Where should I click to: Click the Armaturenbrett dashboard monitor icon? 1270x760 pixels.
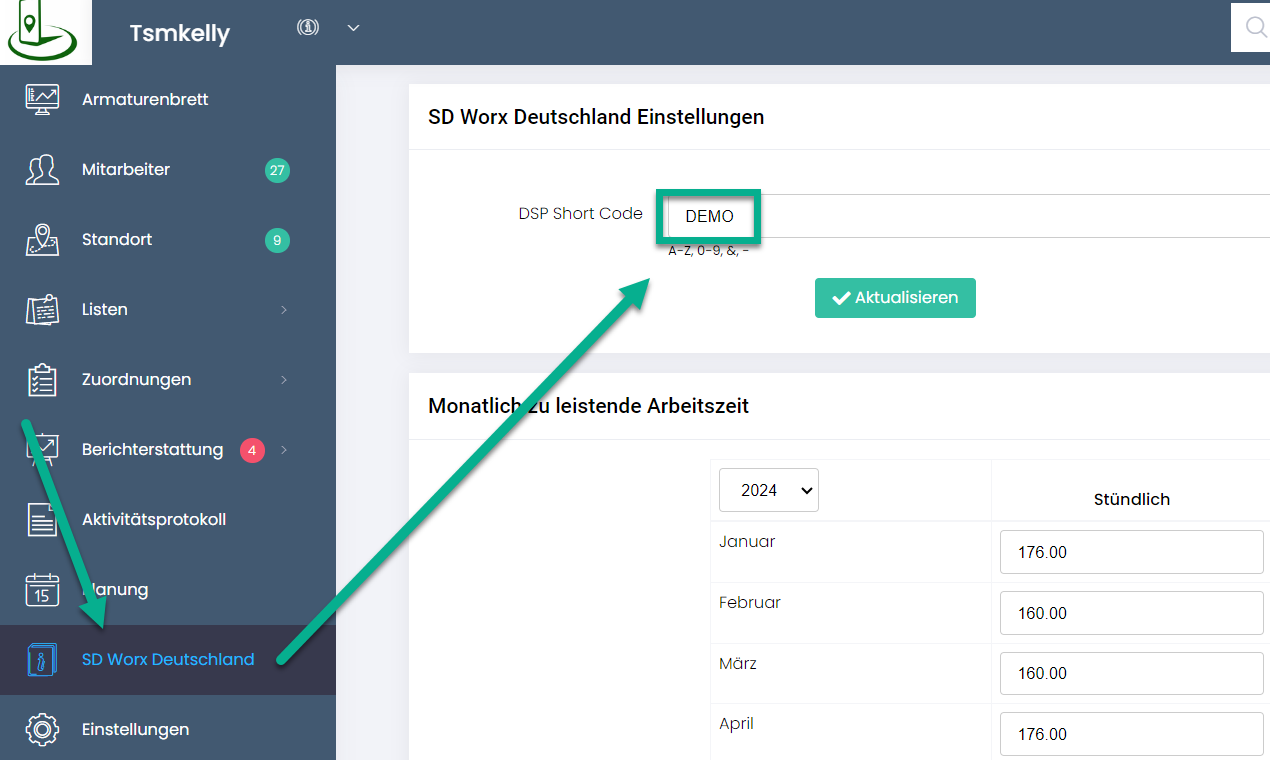click(42, 99)
